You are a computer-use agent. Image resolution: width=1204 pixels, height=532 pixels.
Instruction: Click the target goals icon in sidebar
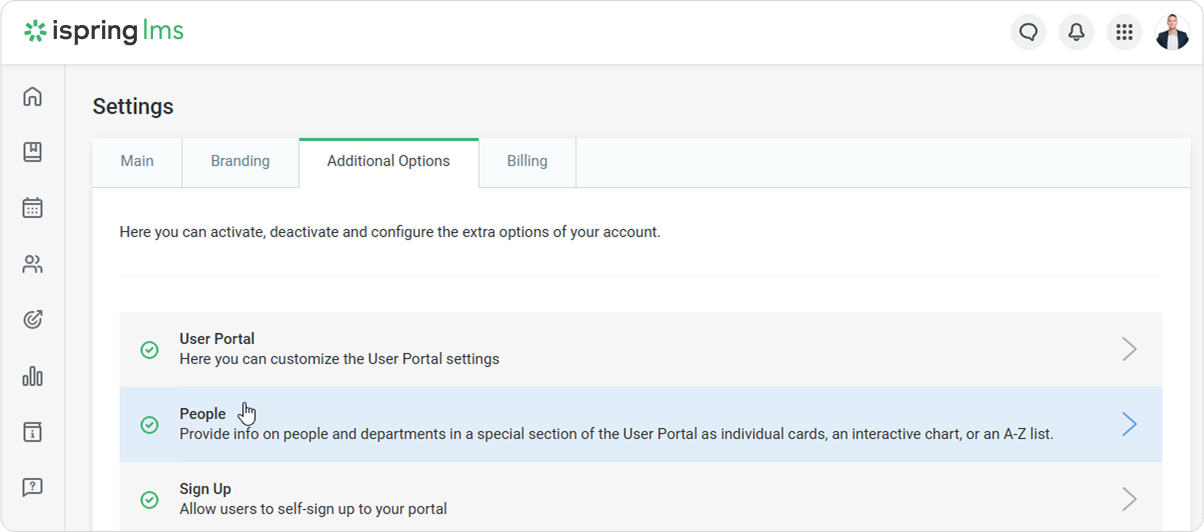33,320
